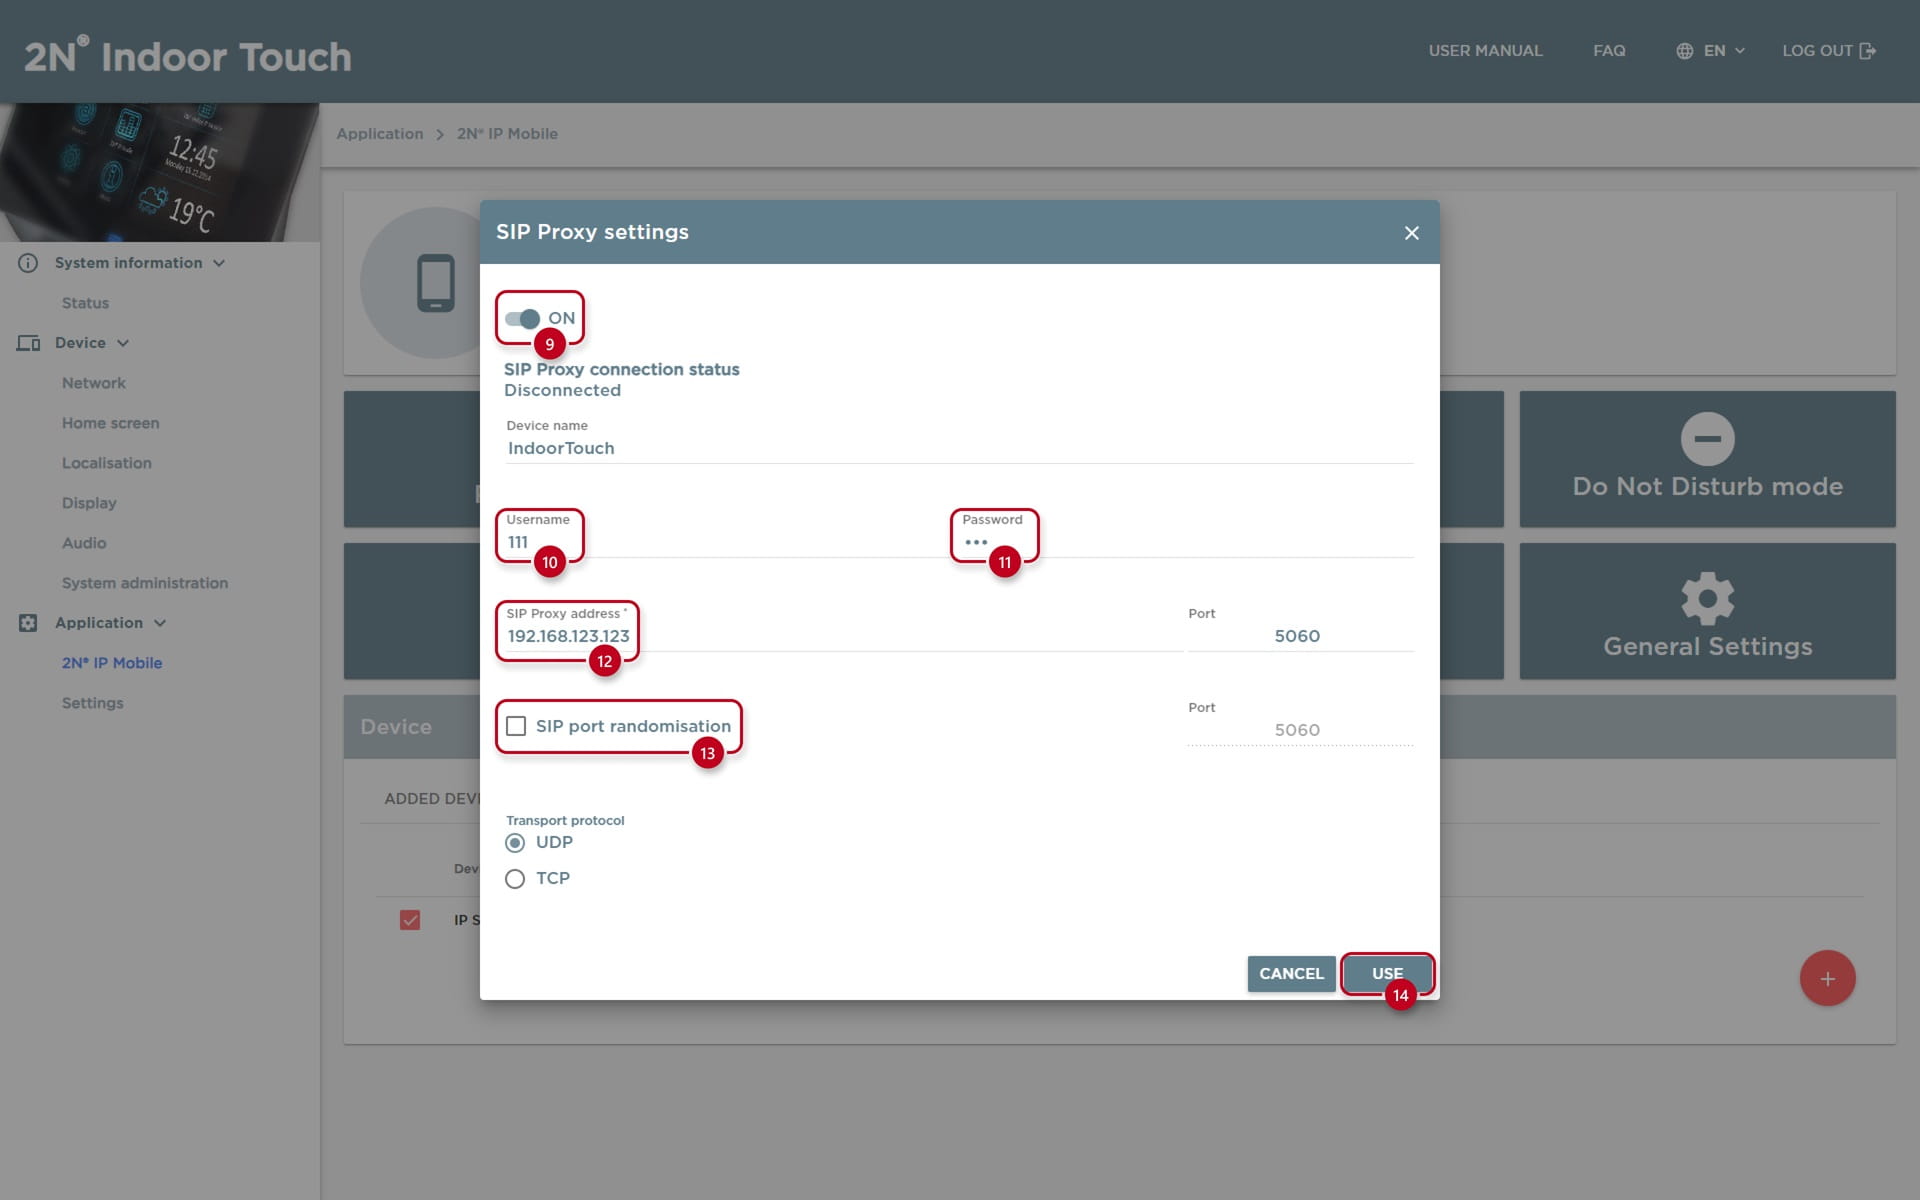Click the Do Not Disturb mode tile
1920x1200 pixels.
tap(1707, 459)
